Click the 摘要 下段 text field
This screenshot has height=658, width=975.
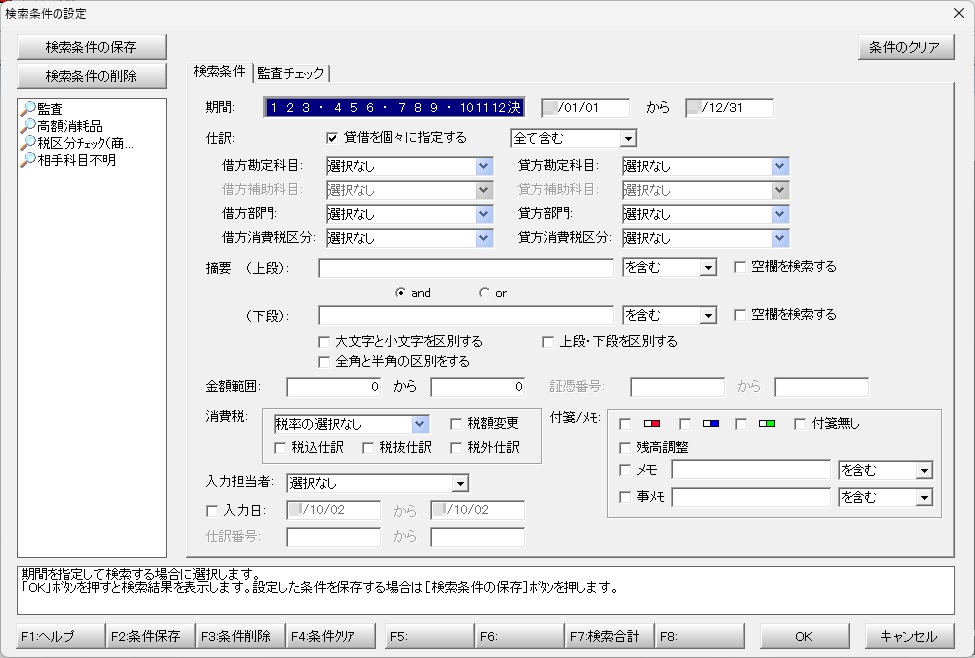tap(466, 316)
